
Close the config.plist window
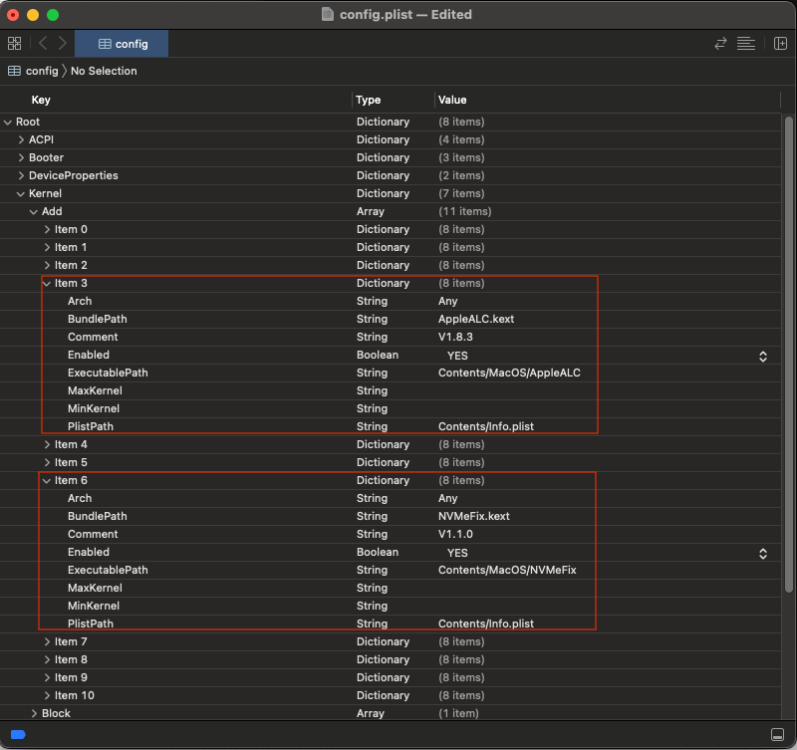(x=13, y=15)
